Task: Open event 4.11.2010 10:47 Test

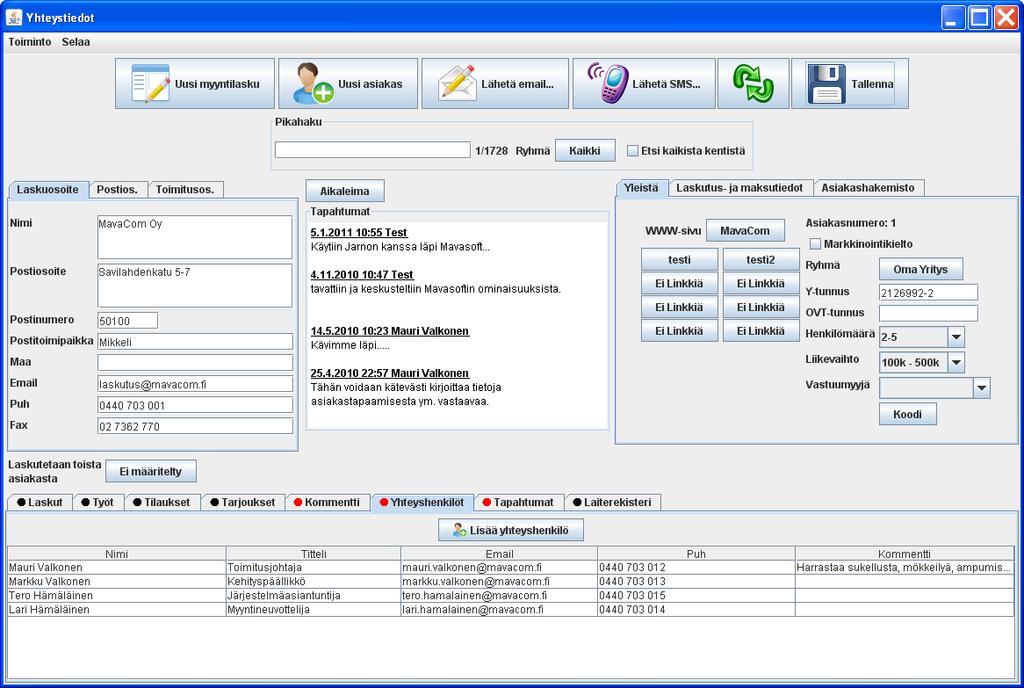Action: tap(362, 275)
